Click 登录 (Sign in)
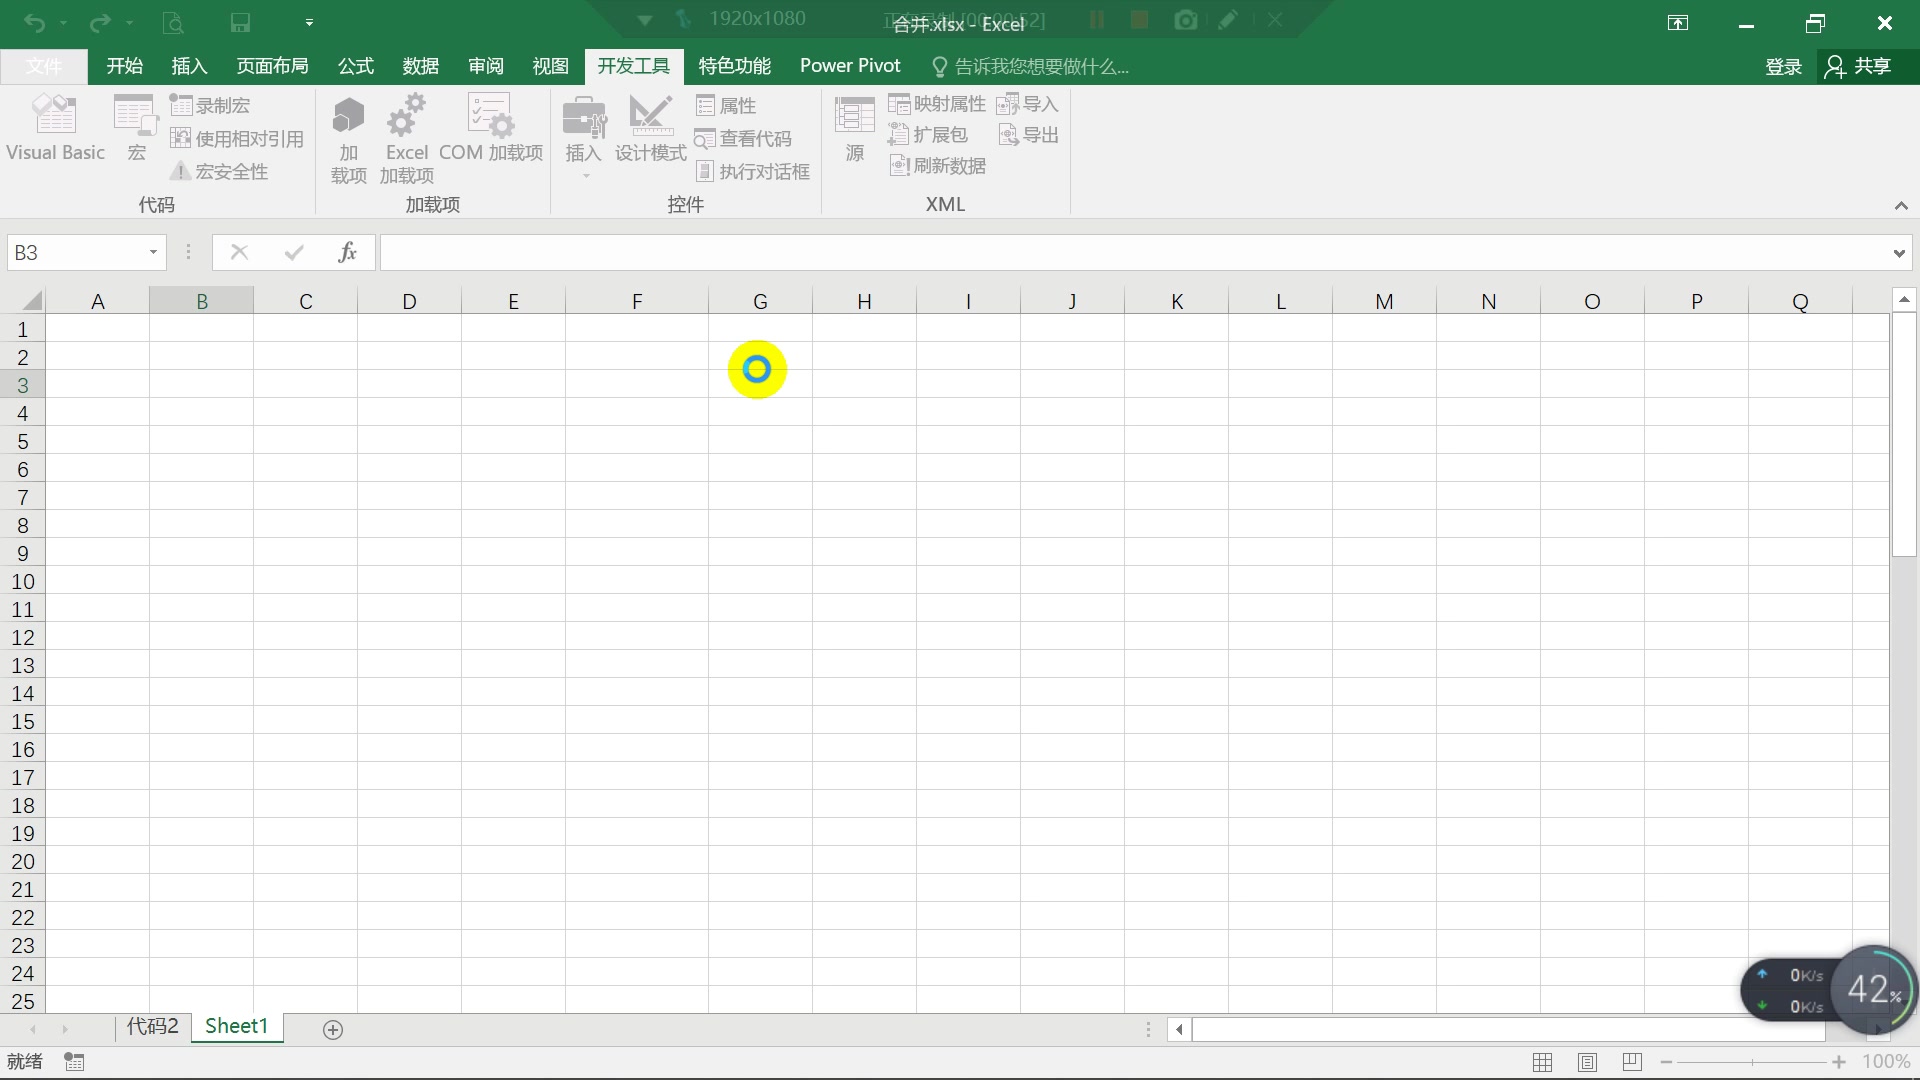 [x=1783, y=66]
